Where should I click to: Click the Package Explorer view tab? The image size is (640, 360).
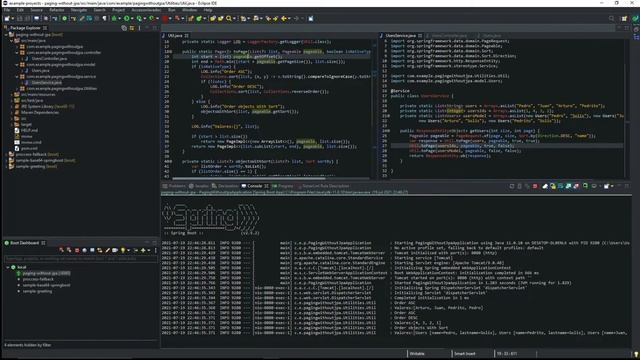pos(25,28)
